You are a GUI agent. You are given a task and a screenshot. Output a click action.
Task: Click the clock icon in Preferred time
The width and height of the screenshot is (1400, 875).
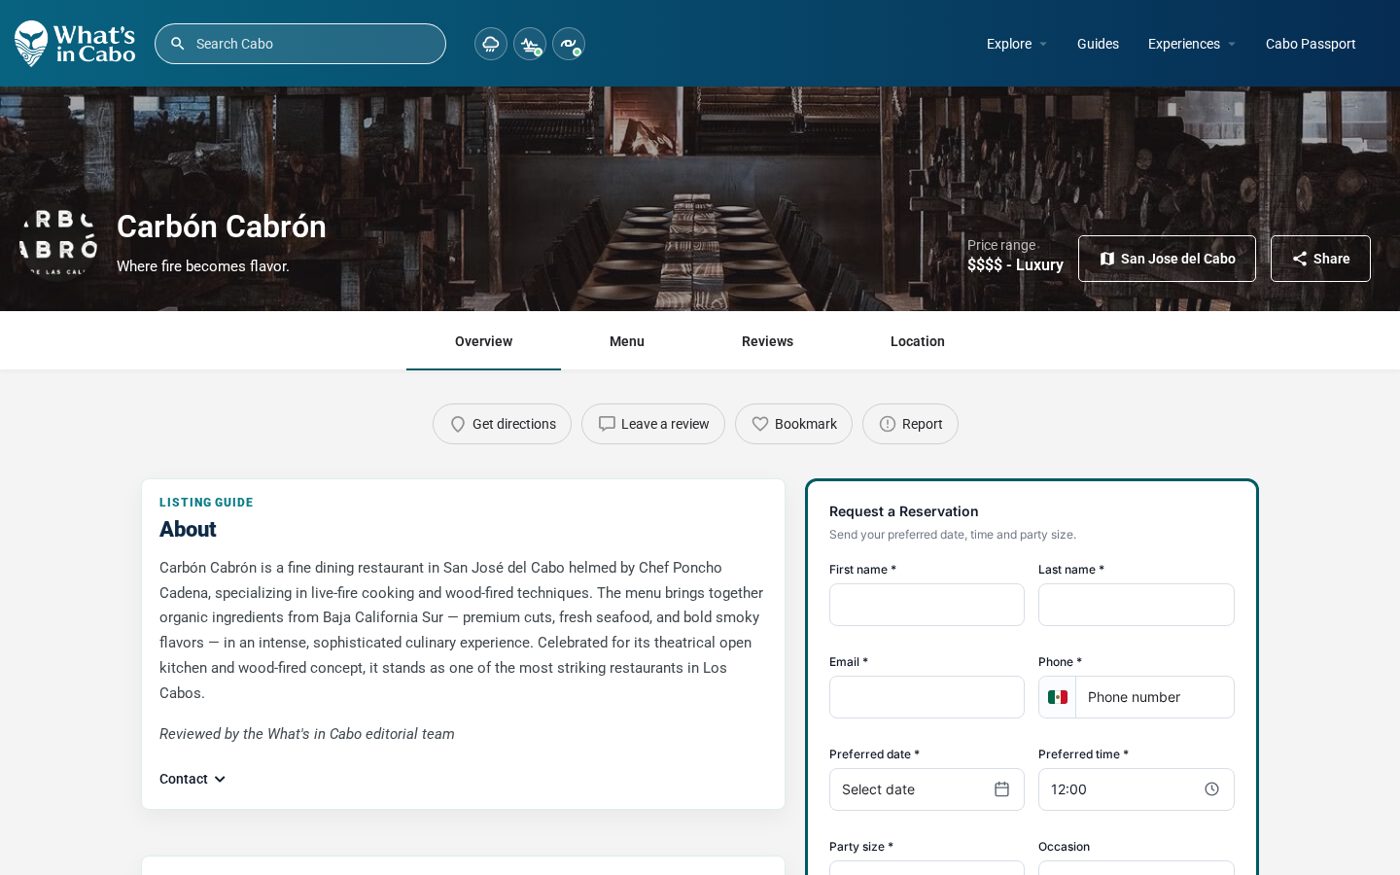1211,789
